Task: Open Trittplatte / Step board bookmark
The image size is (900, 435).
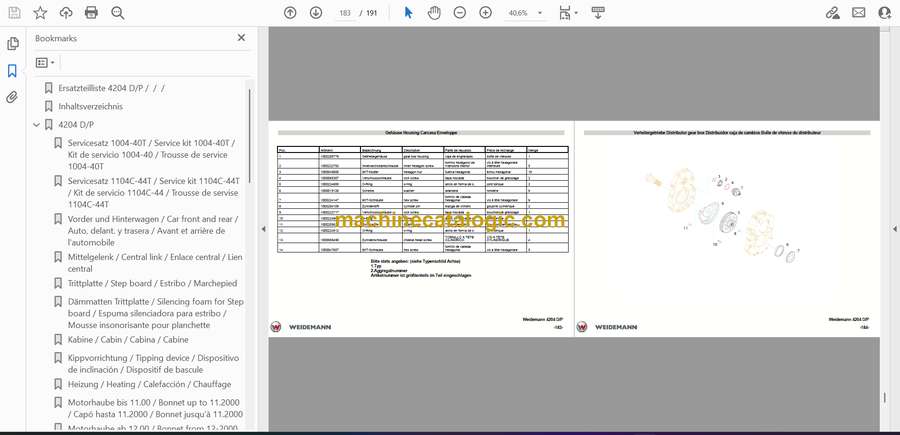Action: click(x=152, y=283)
